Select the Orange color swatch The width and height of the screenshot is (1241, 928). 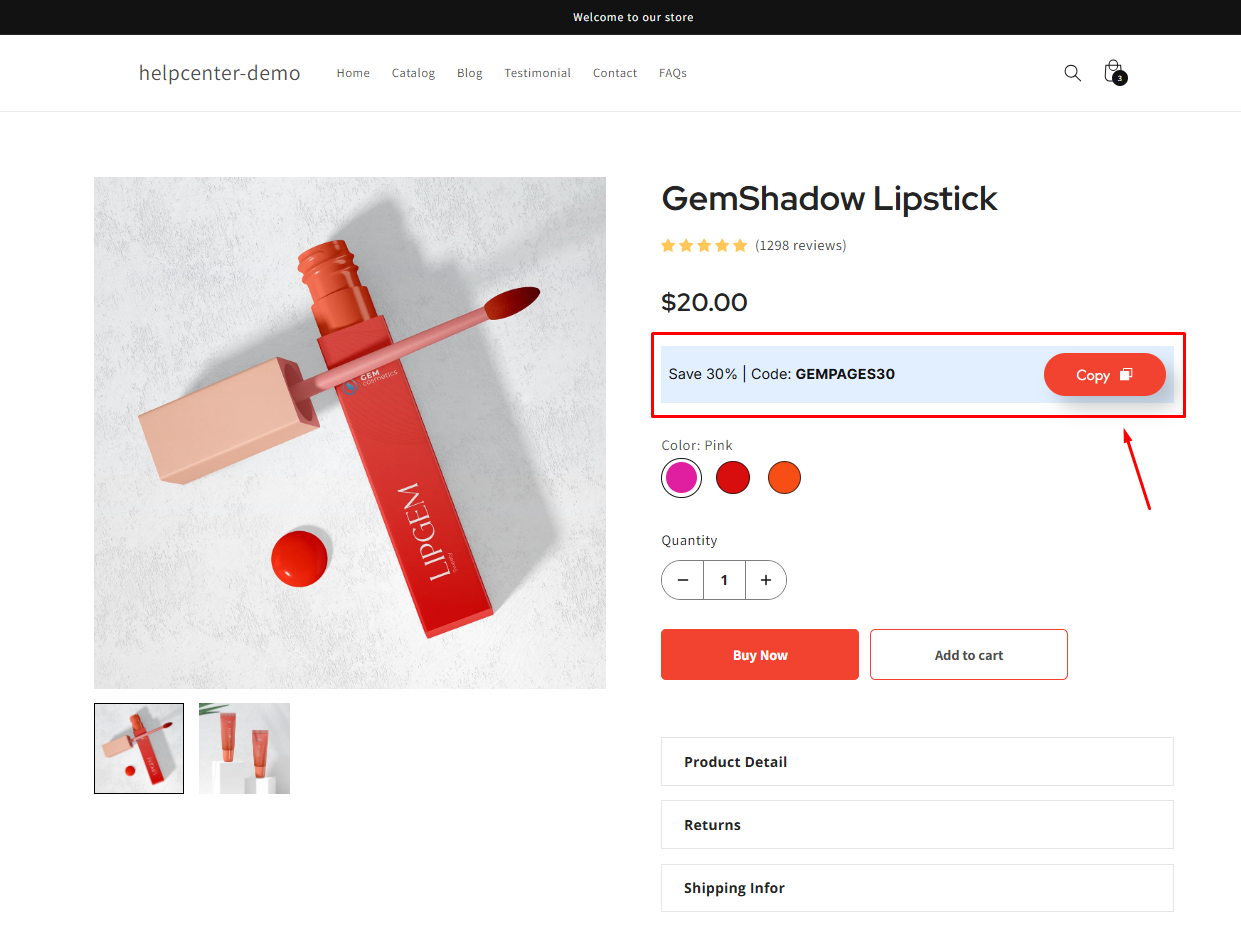pyautogui.click(x=784, y=477)
